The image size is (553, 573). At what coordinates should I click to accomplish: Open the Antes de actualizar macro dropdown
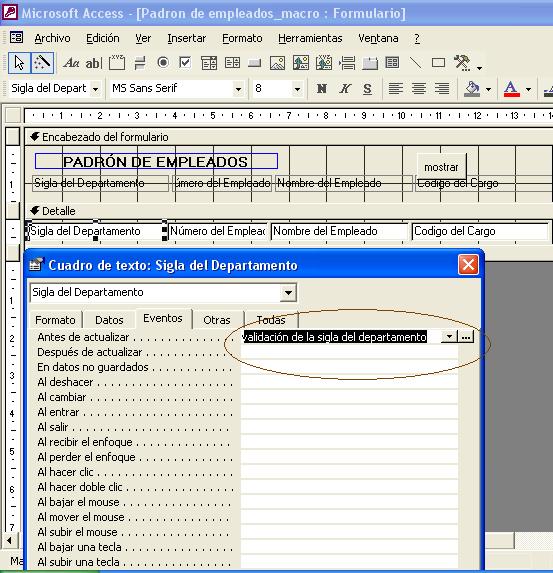pyautogui.click(x=449, y=337)
